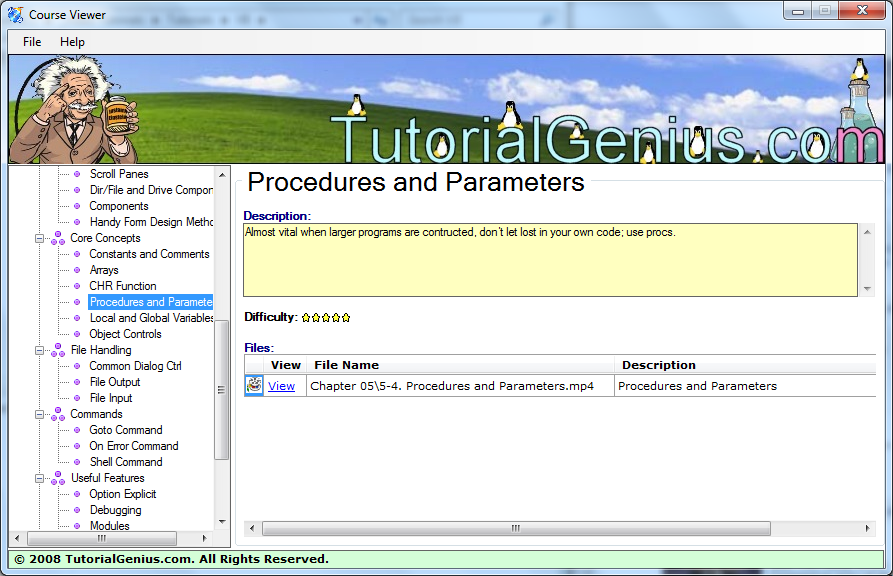
Task: Click the lesson tree scroll right arrow
Action: [x=204, y=538]
